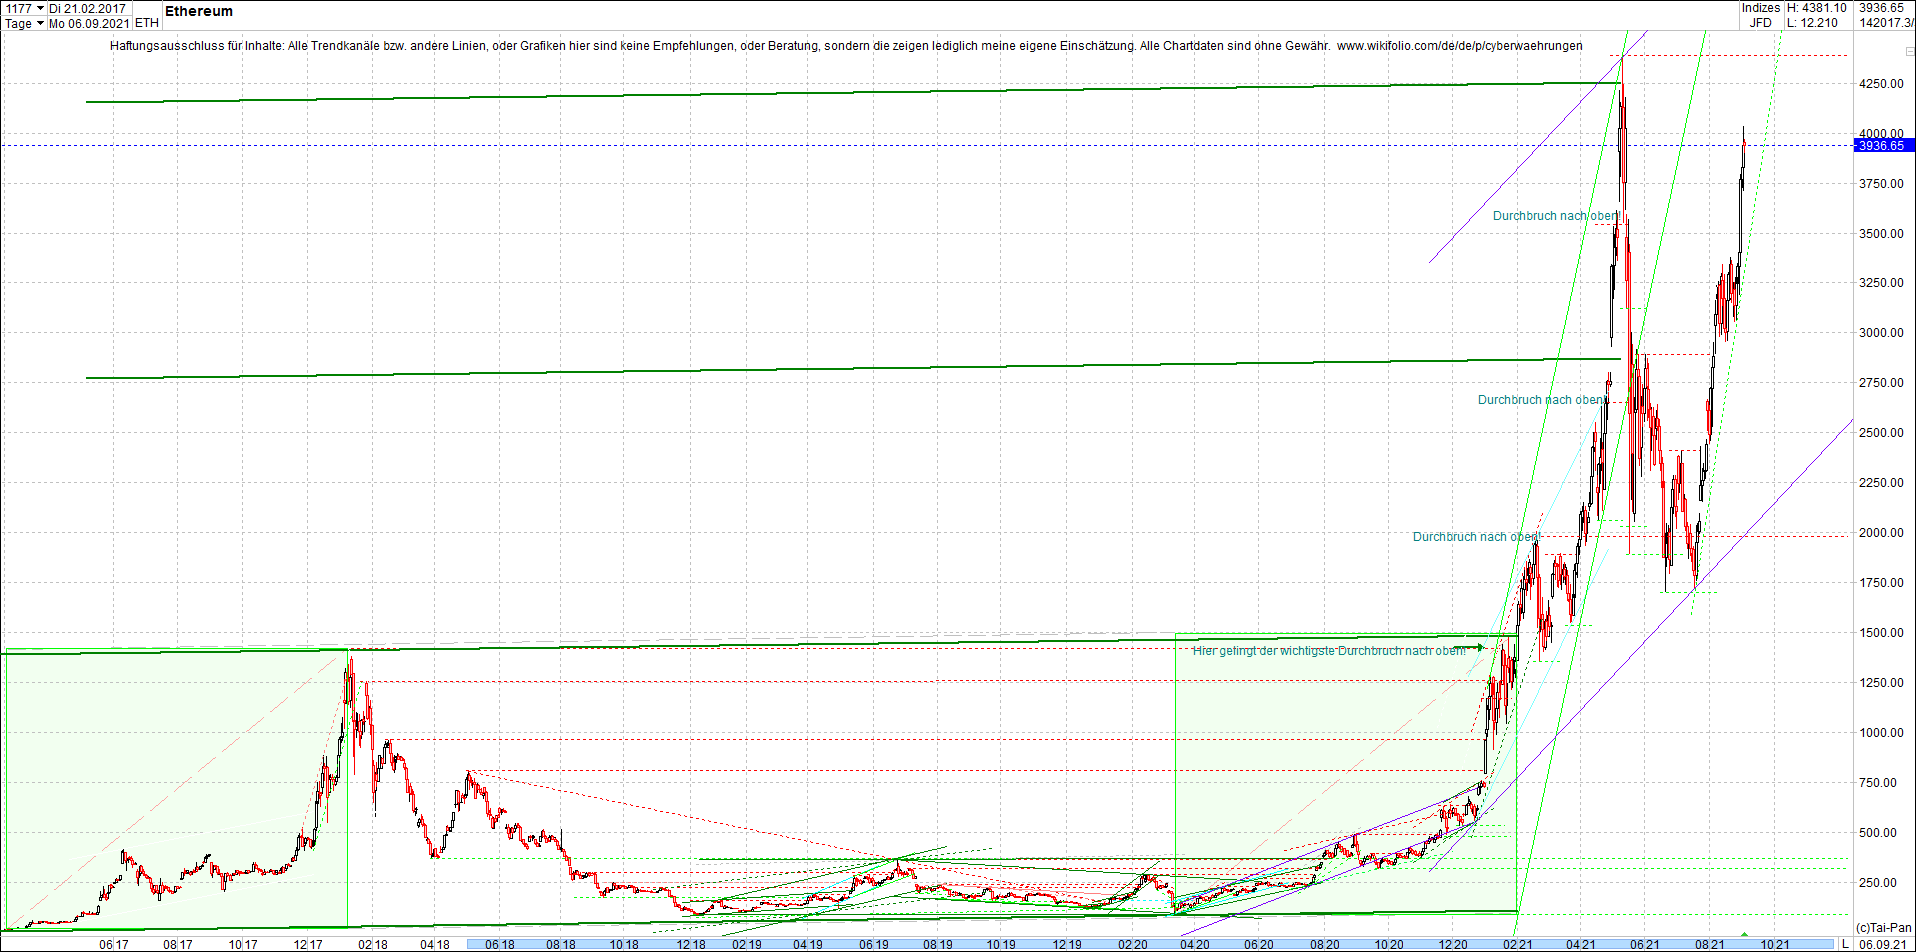Click the 12.17 time axis label
Image resolution: width=1916 pixels, height=952 pixels.
(308, 944)
